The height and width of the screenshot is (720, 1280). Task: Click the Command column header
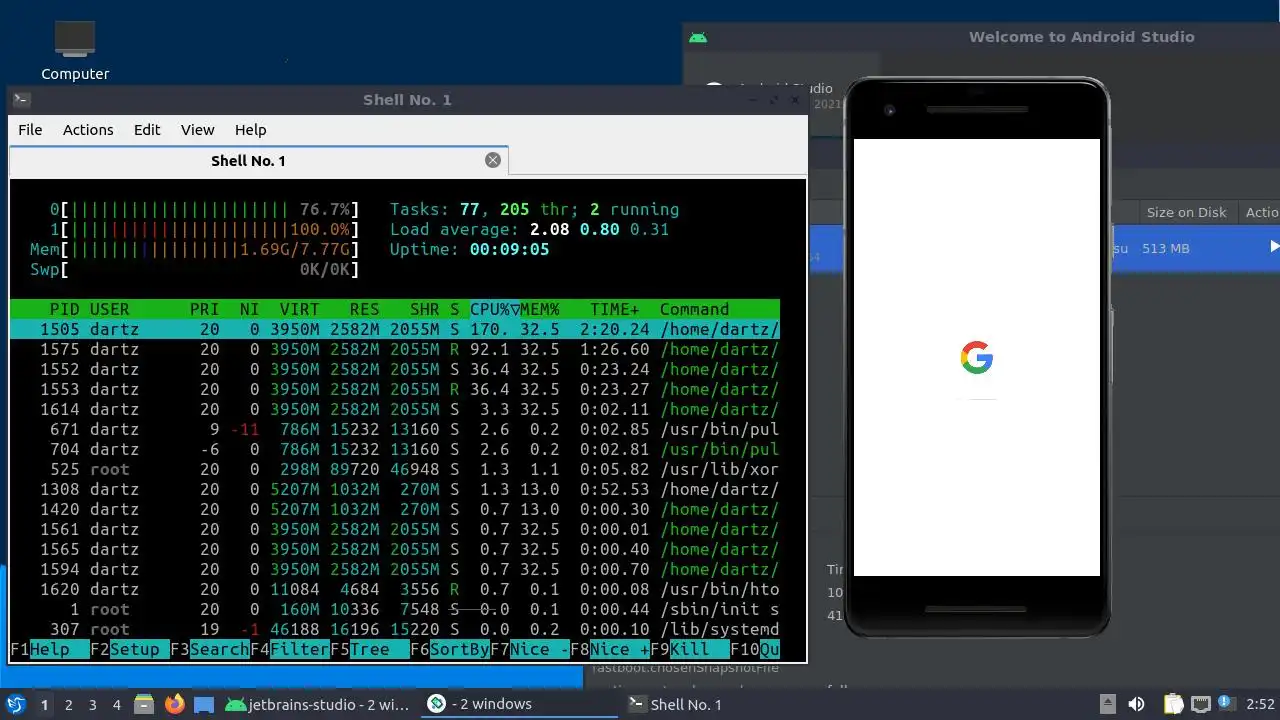pyautogui.click(x=694, y=309)
